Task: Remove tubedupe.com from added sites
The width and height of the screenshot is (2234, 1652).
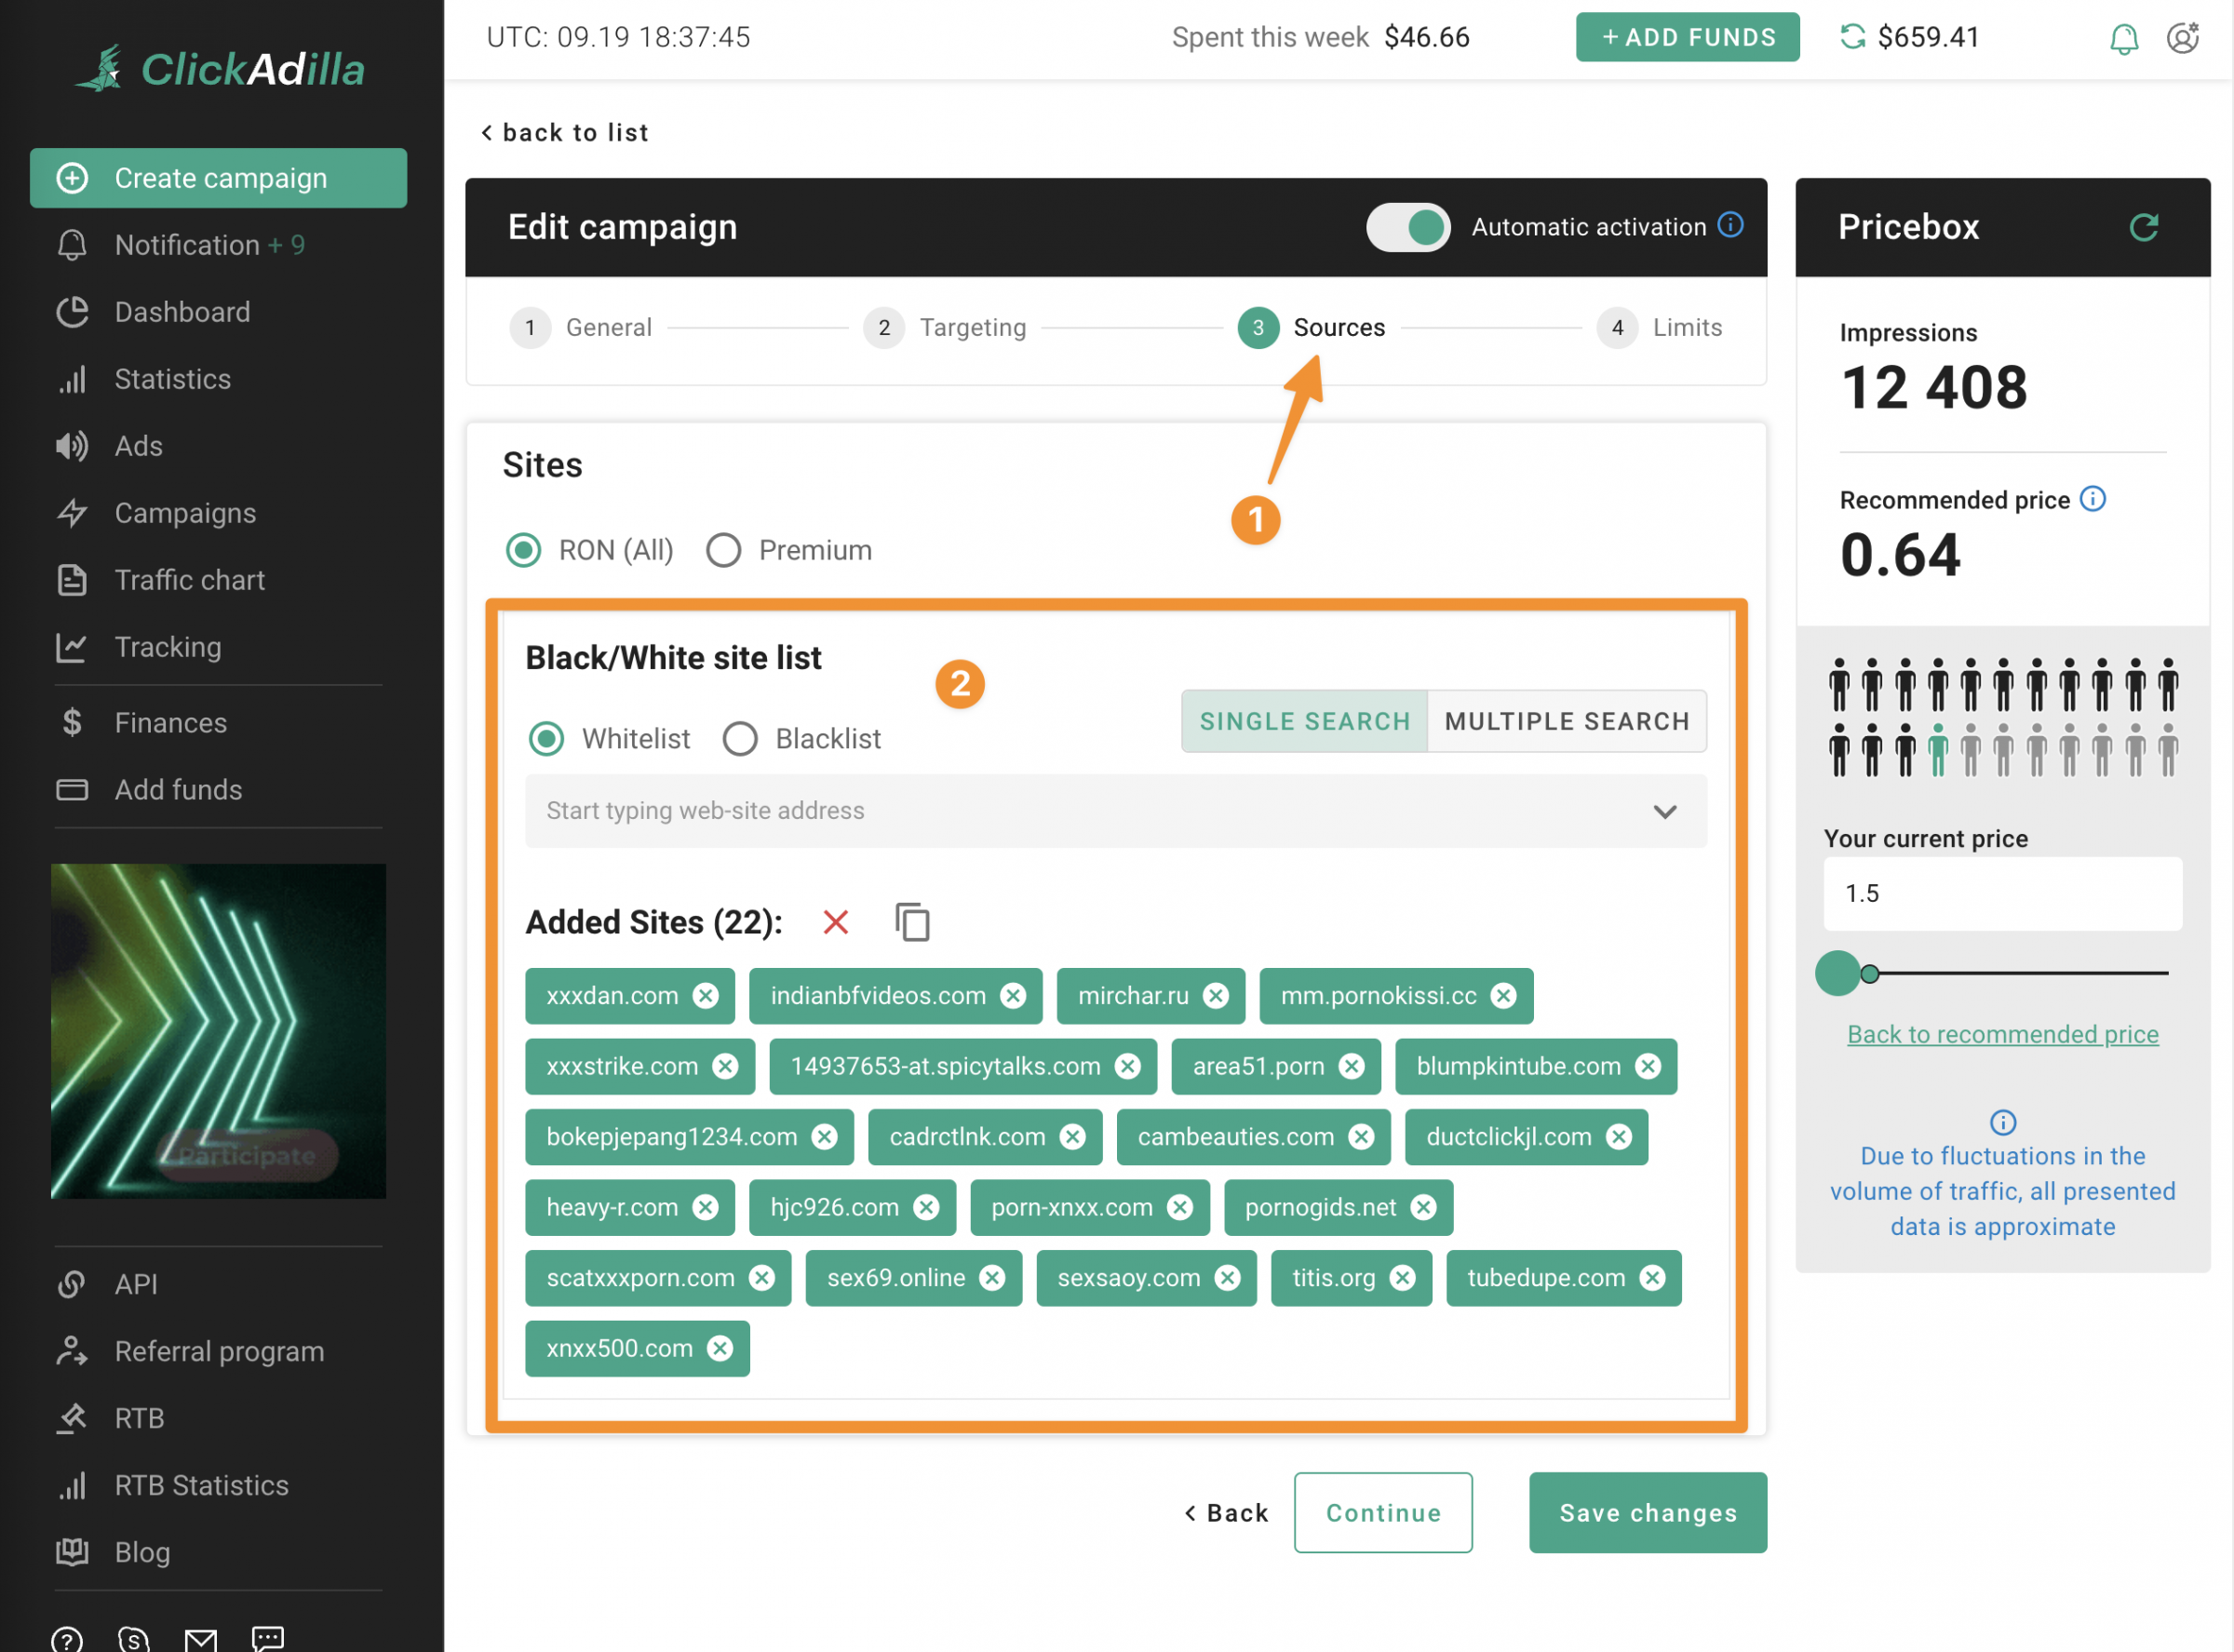Action: pyautogui.click(x=1652, y=1278)
